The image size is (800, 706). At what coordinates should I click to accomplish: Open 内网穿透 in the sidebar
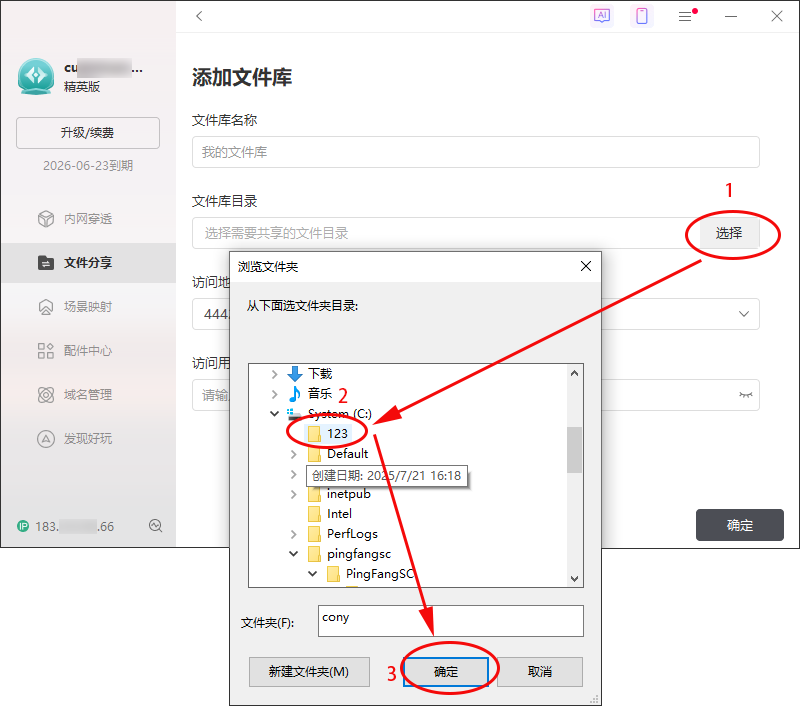coord(88,219)
